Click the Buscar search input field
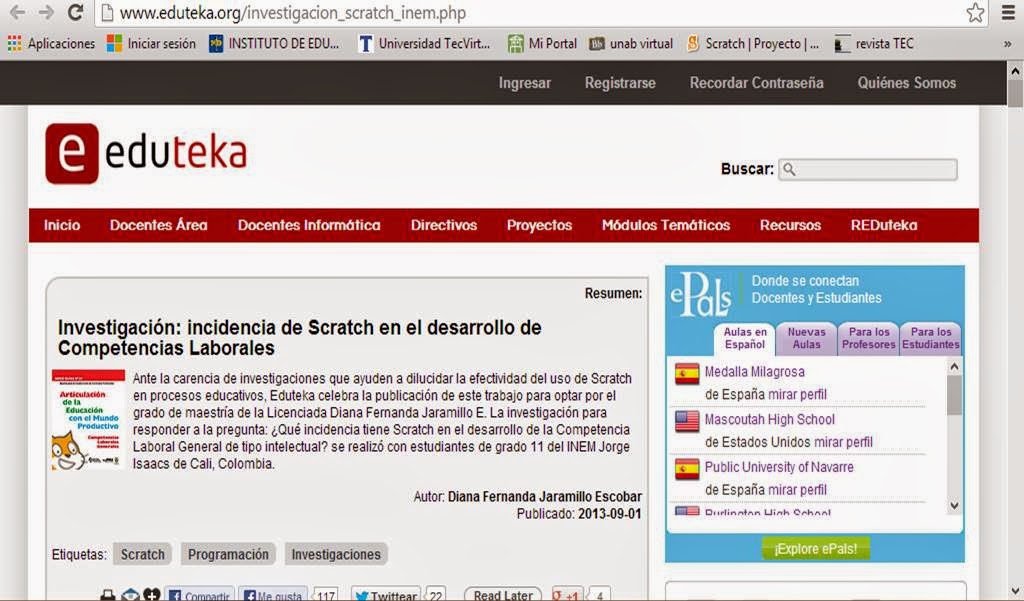Screen dimensions: 1024x601 tap(868, 170)
